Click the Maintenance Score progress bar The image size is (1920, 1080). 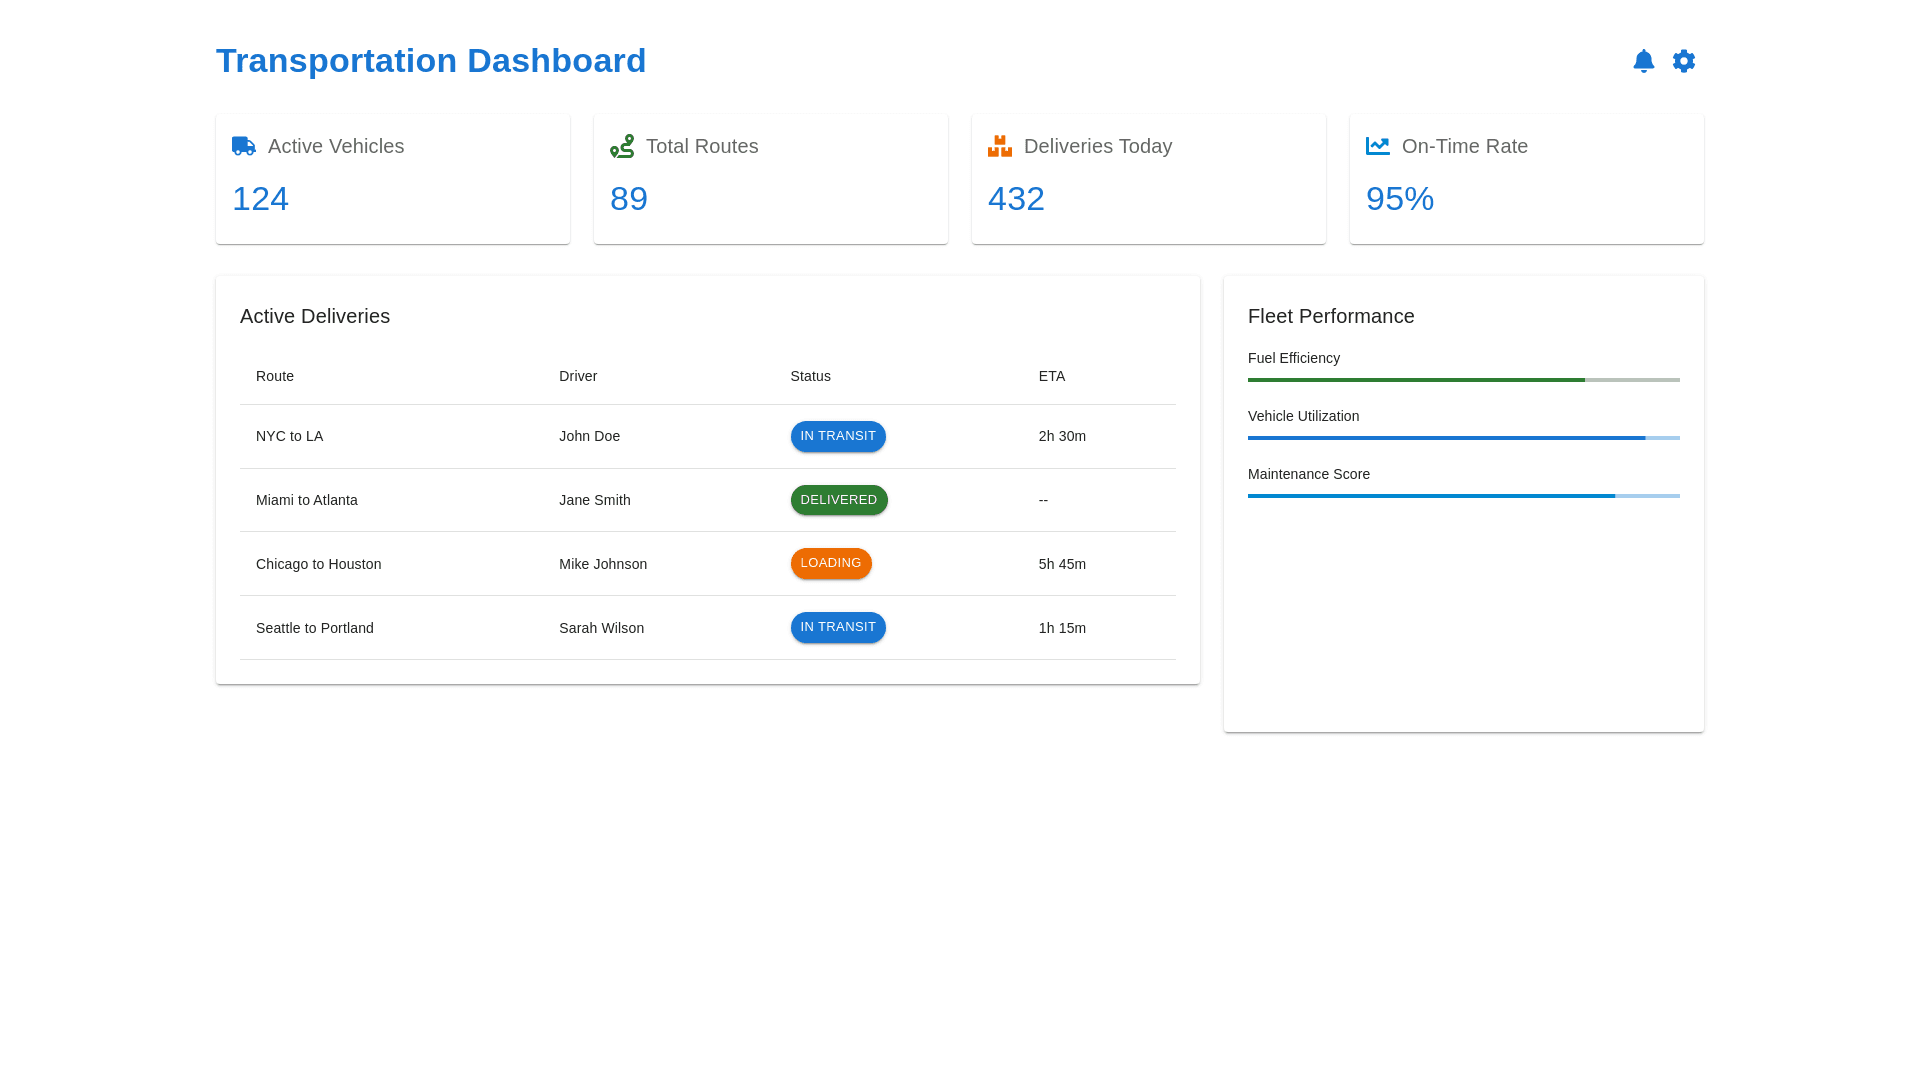click(1463, 496)
